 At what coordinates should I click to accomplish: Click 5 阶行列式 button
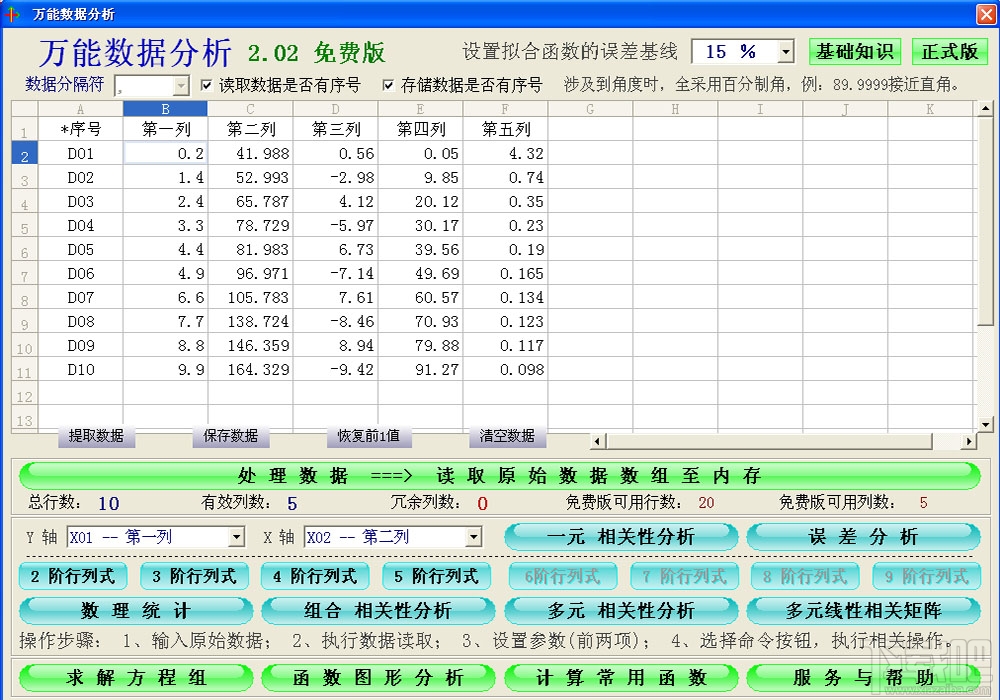pos(436,576)
